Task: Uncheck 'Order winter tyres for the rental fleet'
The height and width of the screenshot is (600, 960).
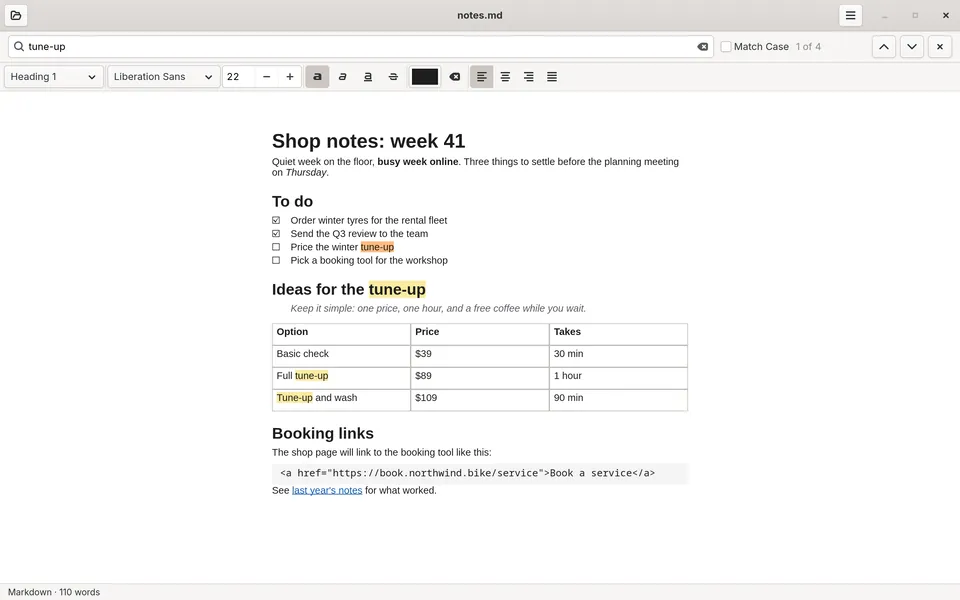Action: click(x=276, y=220)
